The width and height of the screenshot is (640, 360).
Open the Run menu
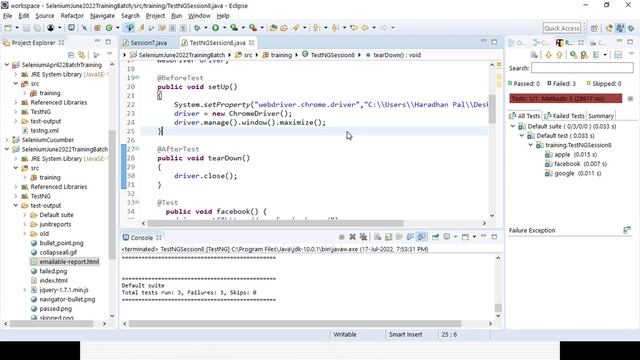[x=176, y=16]
